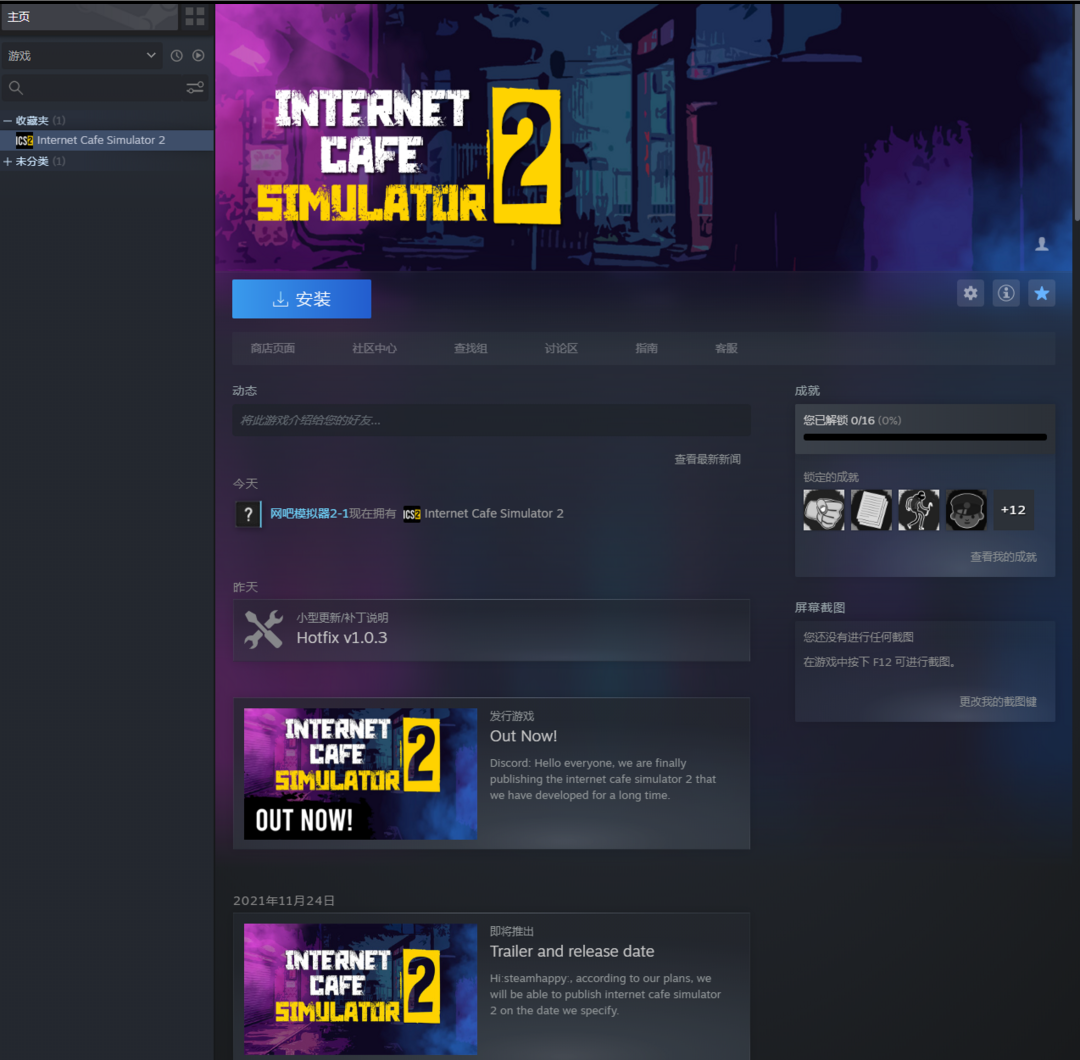Click the achievements progress bar

(x=924, y=437)
